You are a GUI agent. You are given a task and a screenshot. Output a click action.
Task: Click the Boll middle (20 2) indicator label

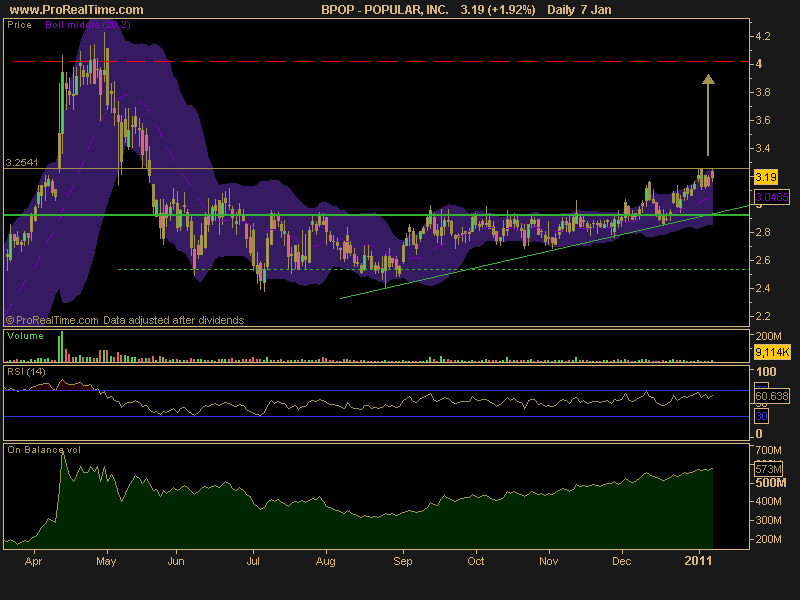coord(88,25)
